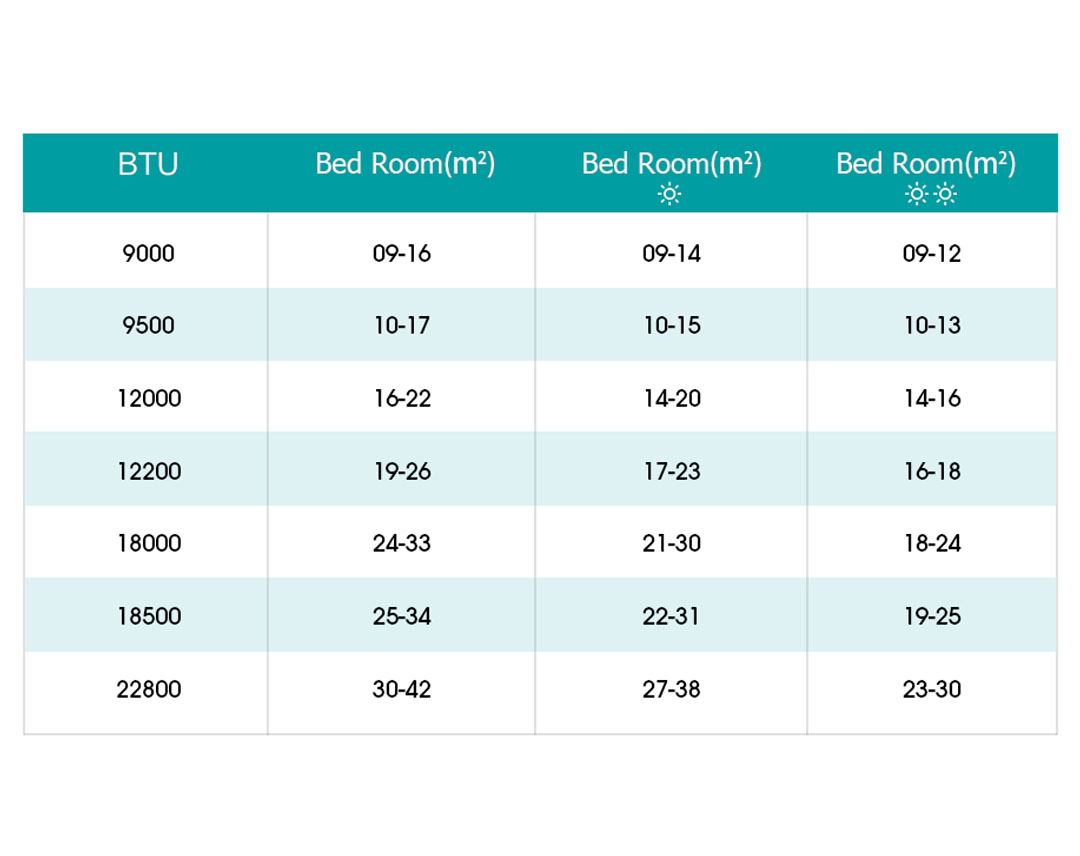
Task: Select the 18000 BTU cell
Action: (148, 543)
